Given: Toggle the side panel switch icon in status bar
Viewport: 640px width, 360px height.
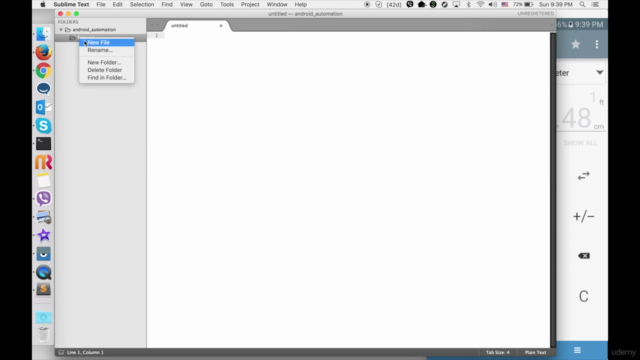Looking at the screenshot, I should pos(61,352).
